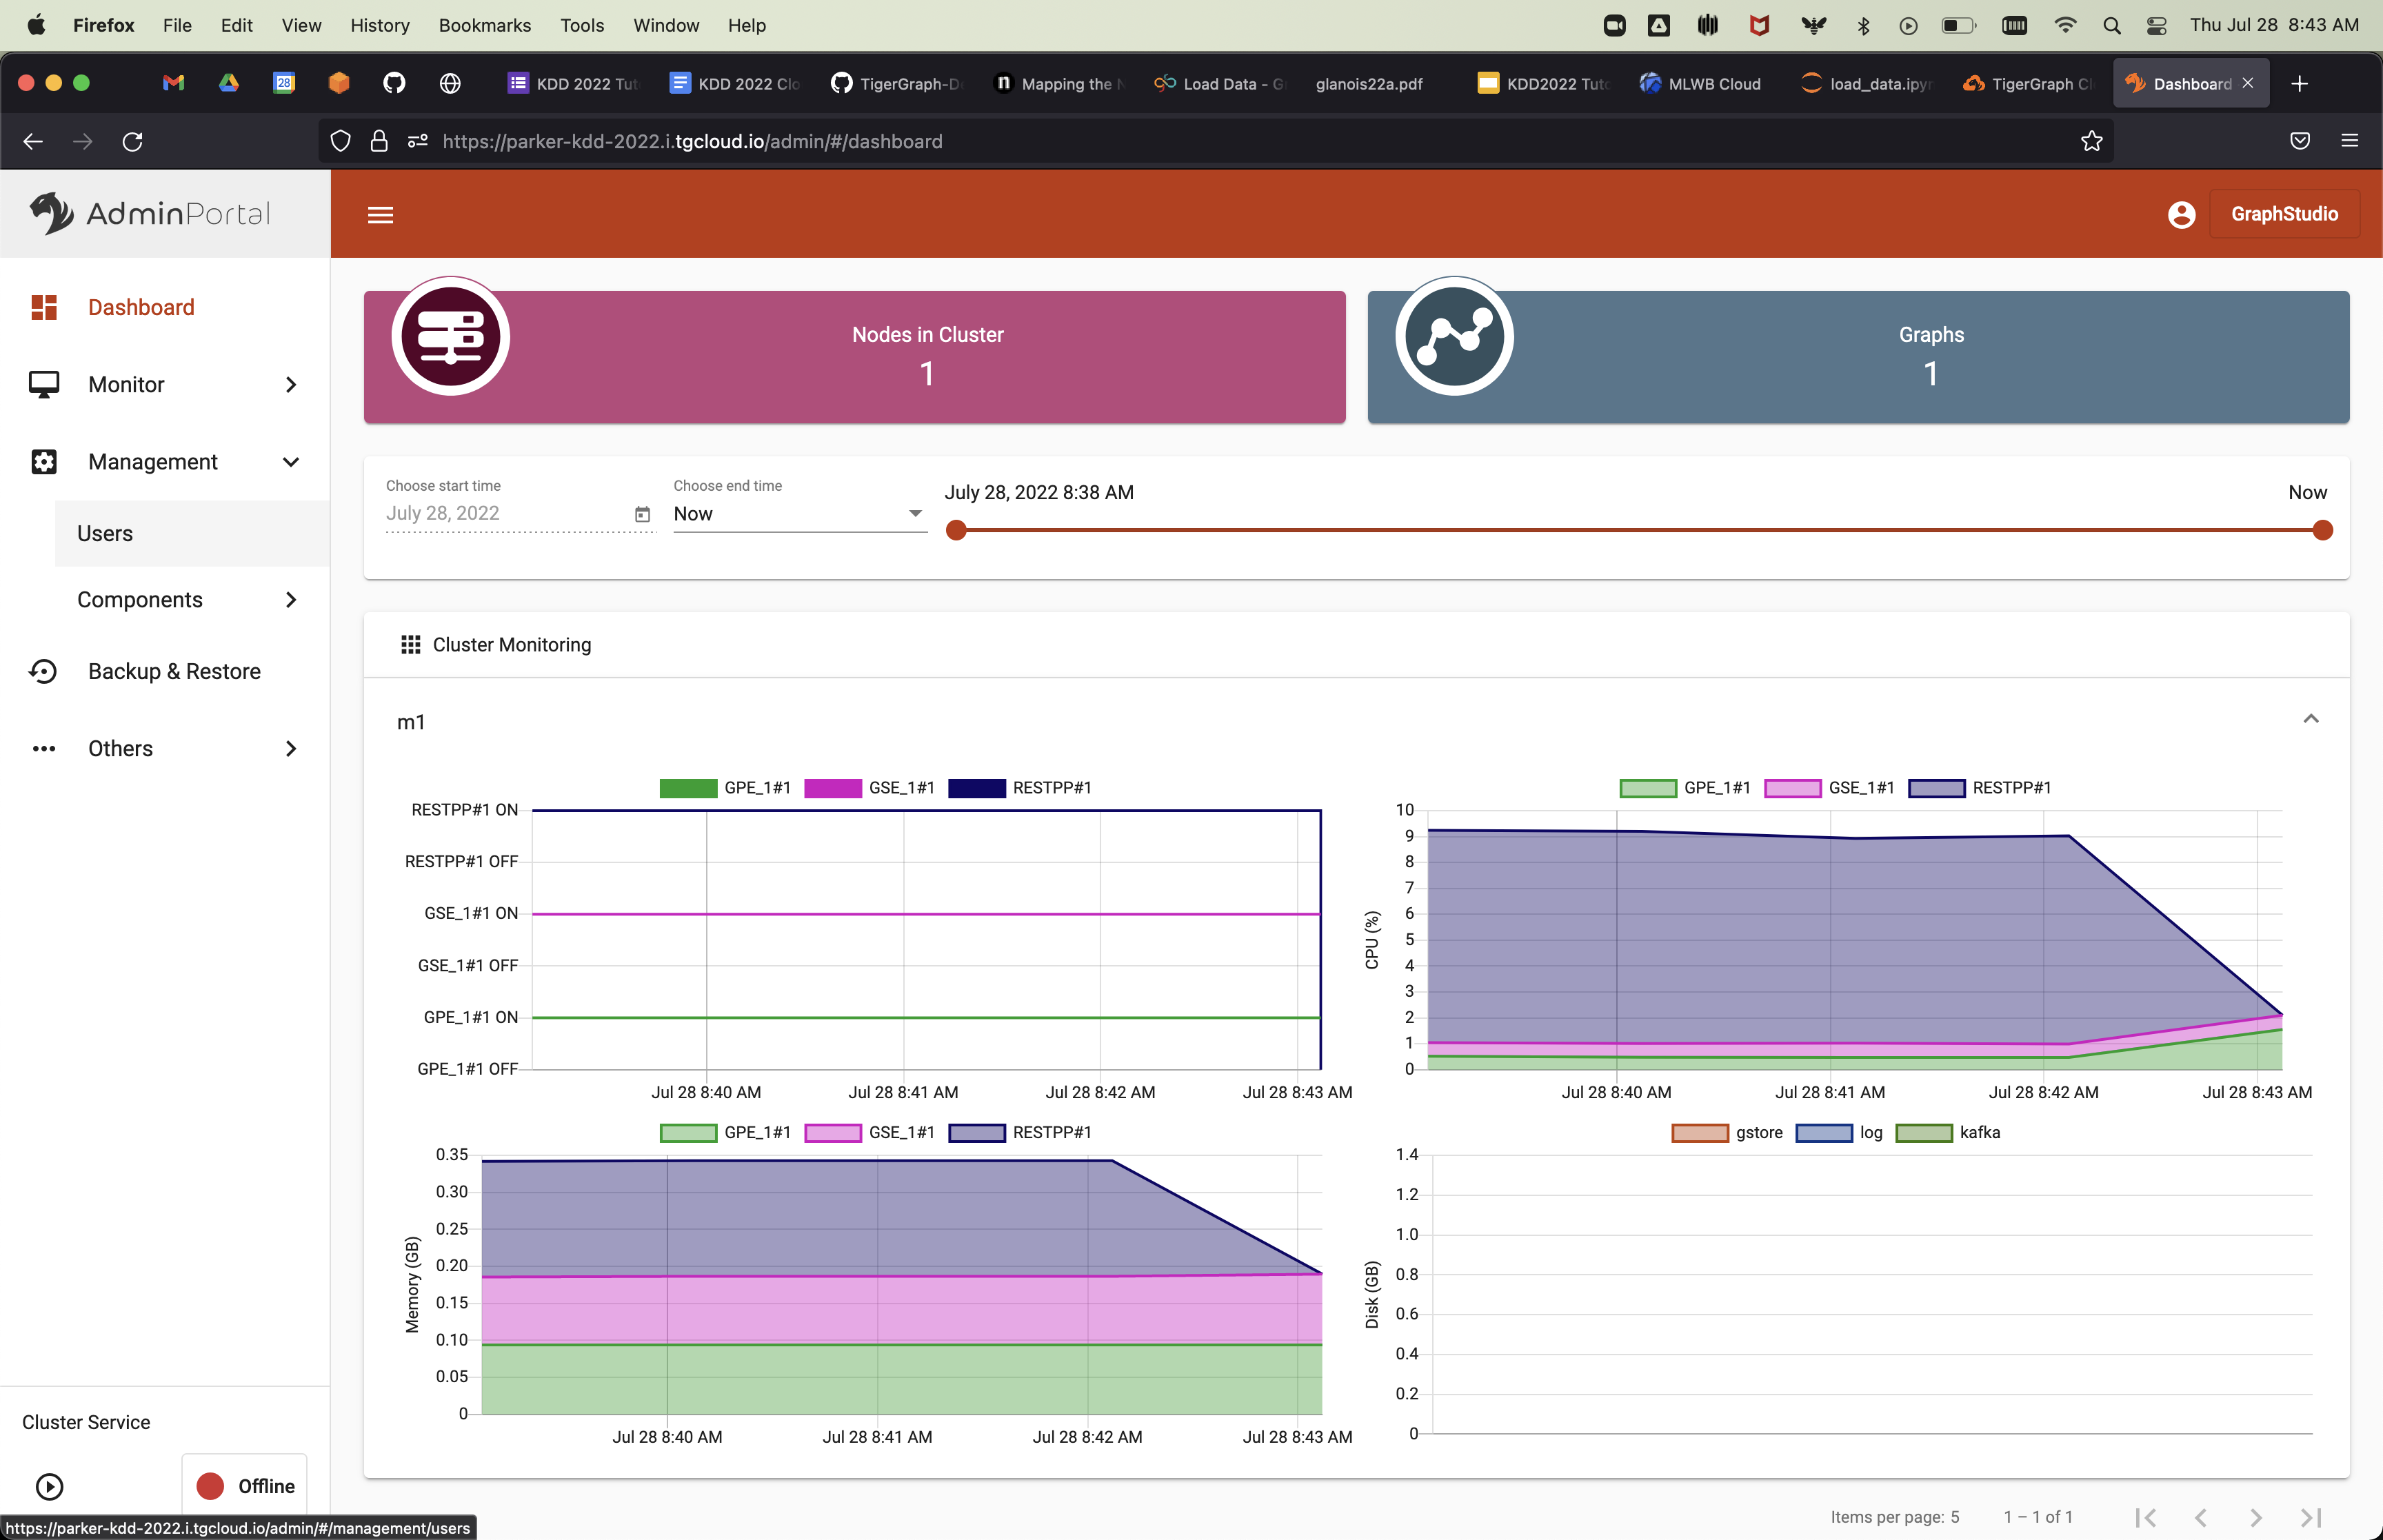Toggle gstore legend in Disk chart
2383x1540 pixels.
pyautogui.click(x=1700, y=1133)
